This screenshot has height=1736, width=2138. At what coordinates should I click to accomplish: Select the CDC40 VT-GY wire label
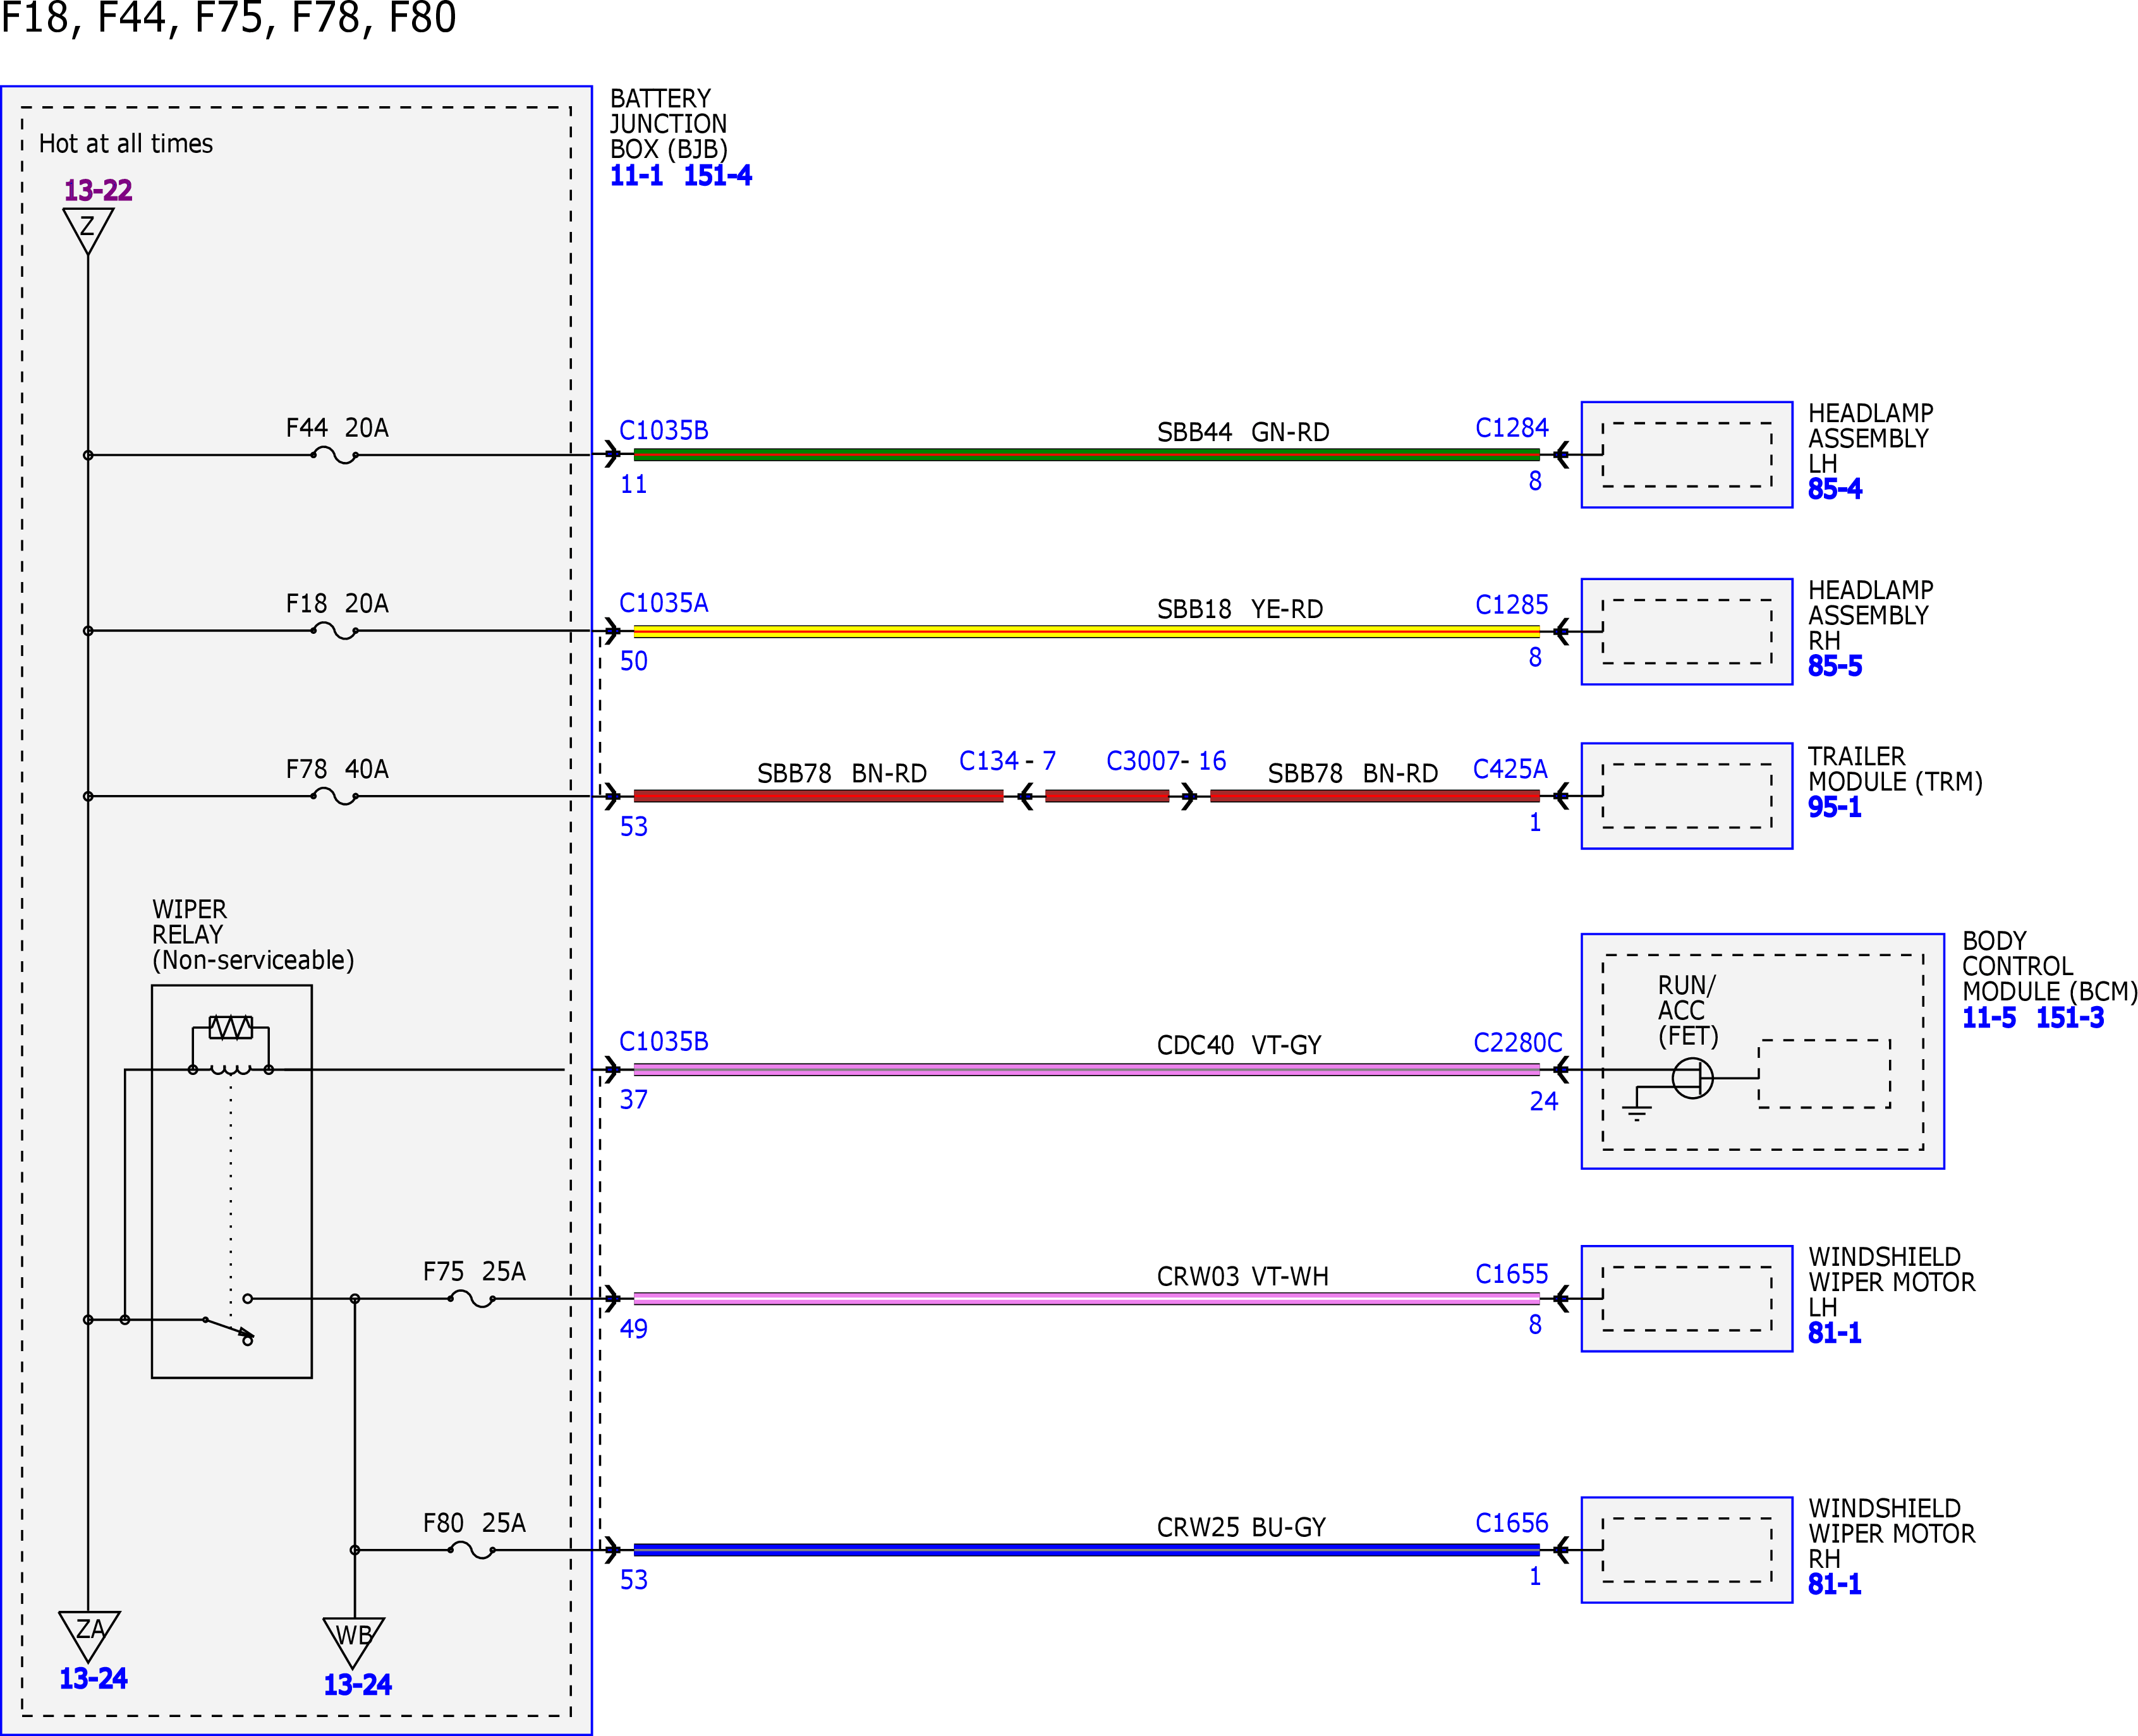click(1239, 1045)
